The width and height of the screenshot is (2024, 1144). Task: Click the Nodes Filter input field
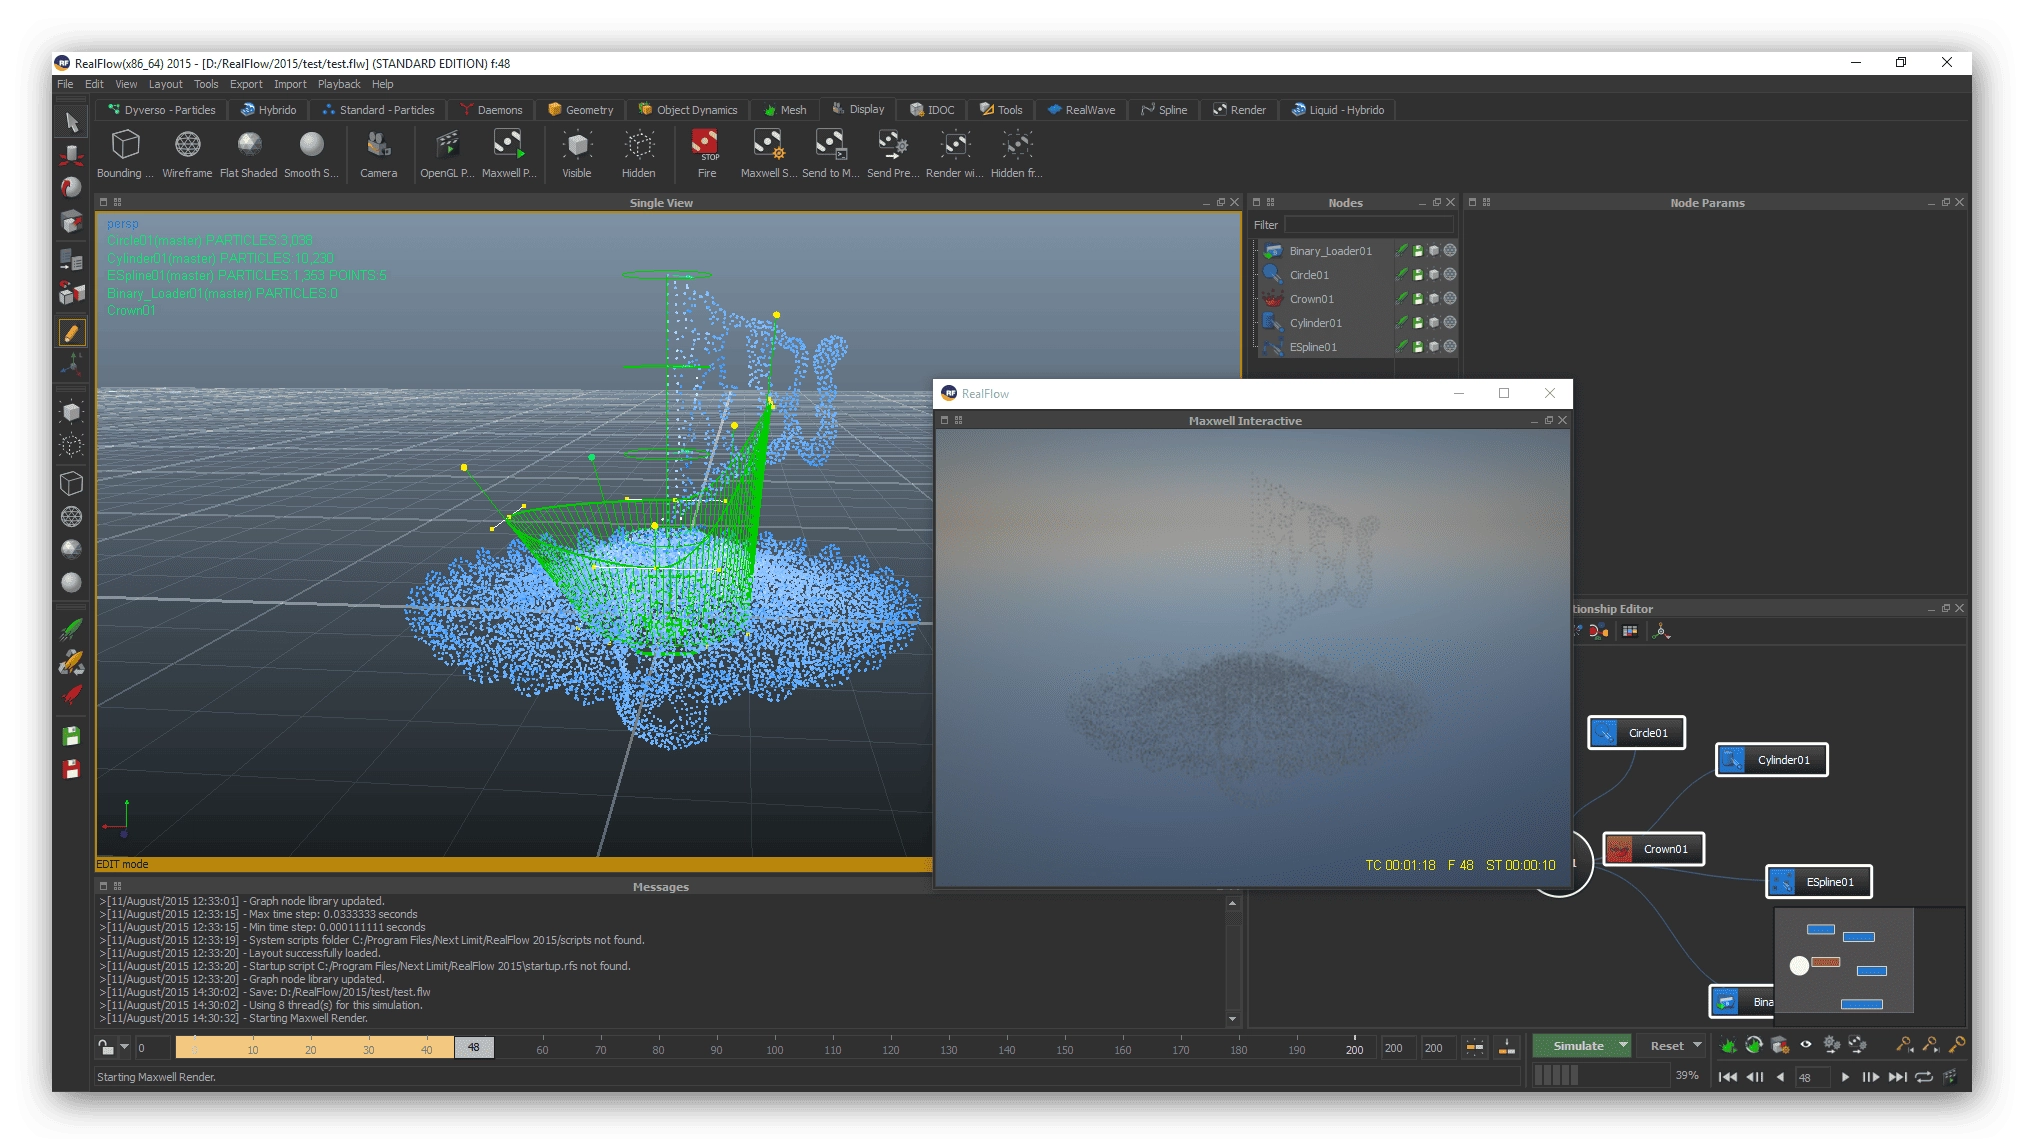point(1368,225)
